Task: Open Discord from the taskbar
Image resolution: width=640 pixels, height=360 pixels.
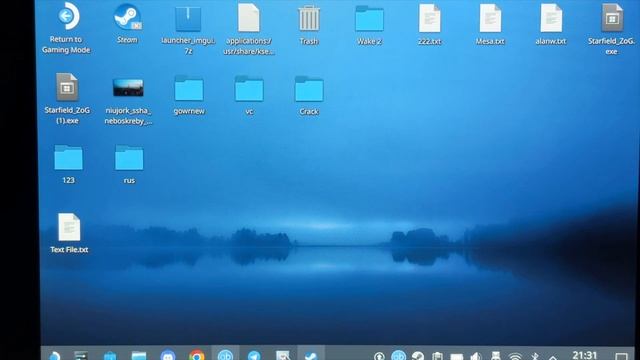Action: (x=168, y=356)
